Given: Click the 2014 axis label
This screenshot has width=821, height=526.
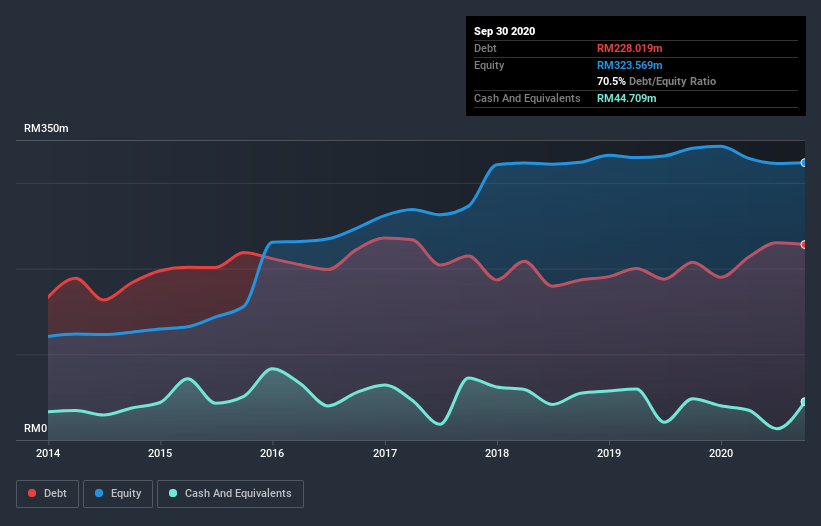Looking at the screenshot, I should [x=48, y=453].
